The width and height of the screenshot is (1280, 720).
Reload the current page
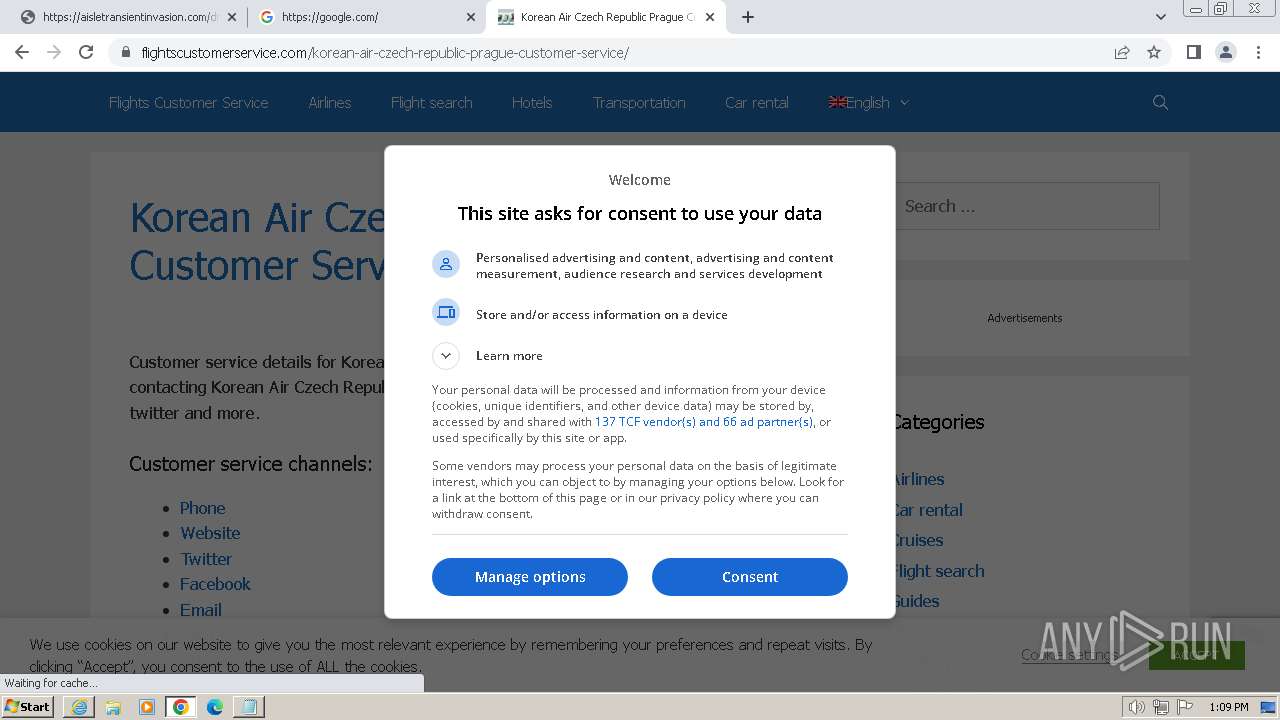86,52
